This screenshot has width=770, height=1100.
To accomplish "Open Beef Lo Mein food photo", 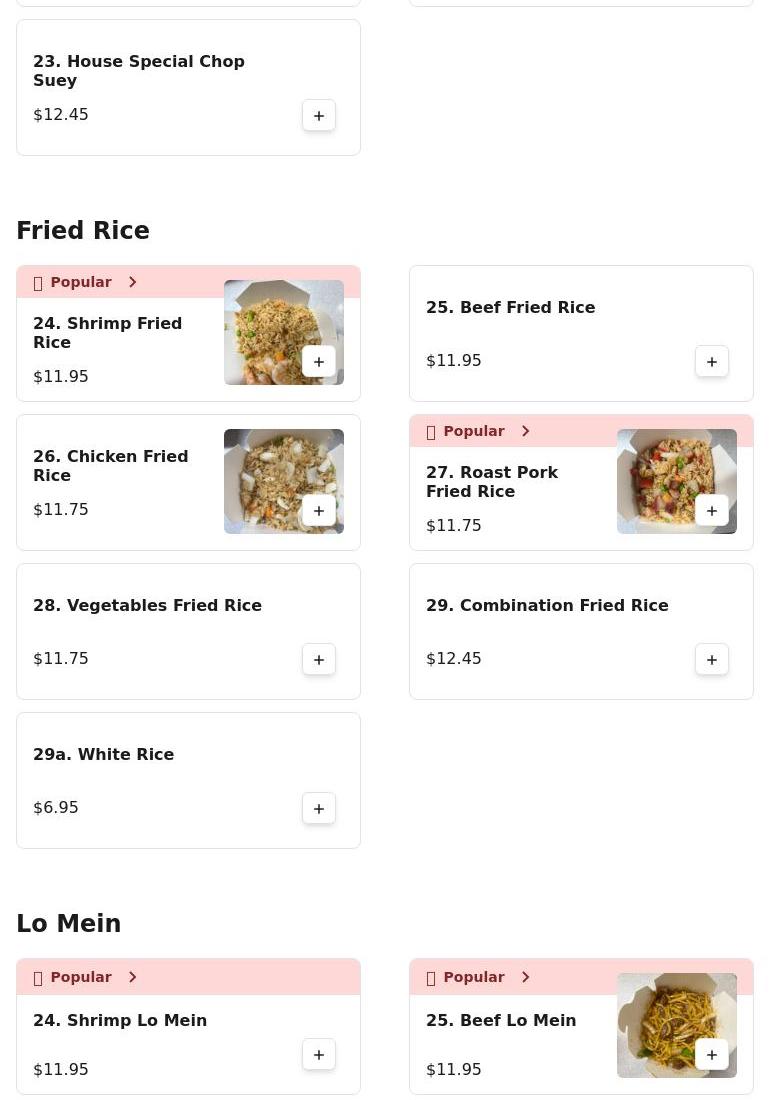I will (676, 1025).
